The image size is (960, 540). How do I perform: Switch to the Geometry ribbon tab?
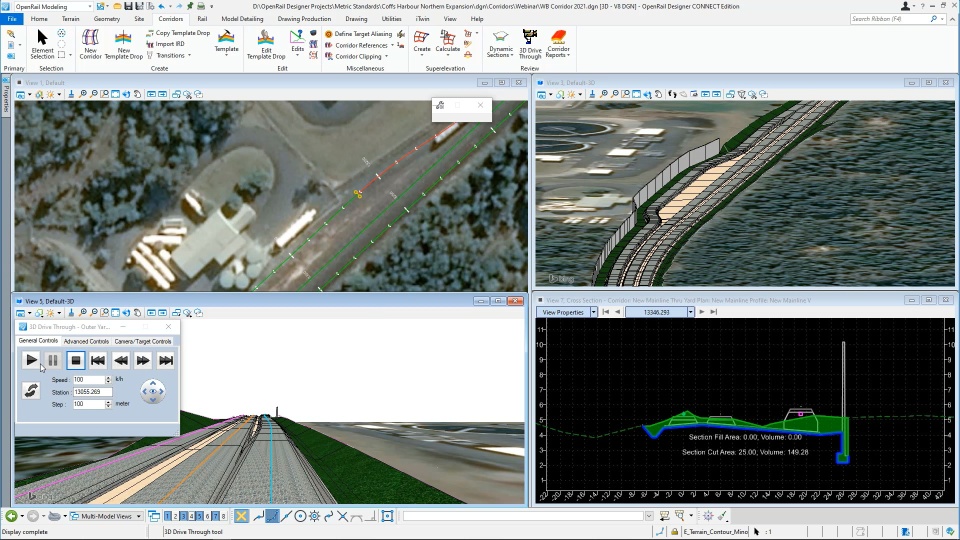(x=106, y=19)
